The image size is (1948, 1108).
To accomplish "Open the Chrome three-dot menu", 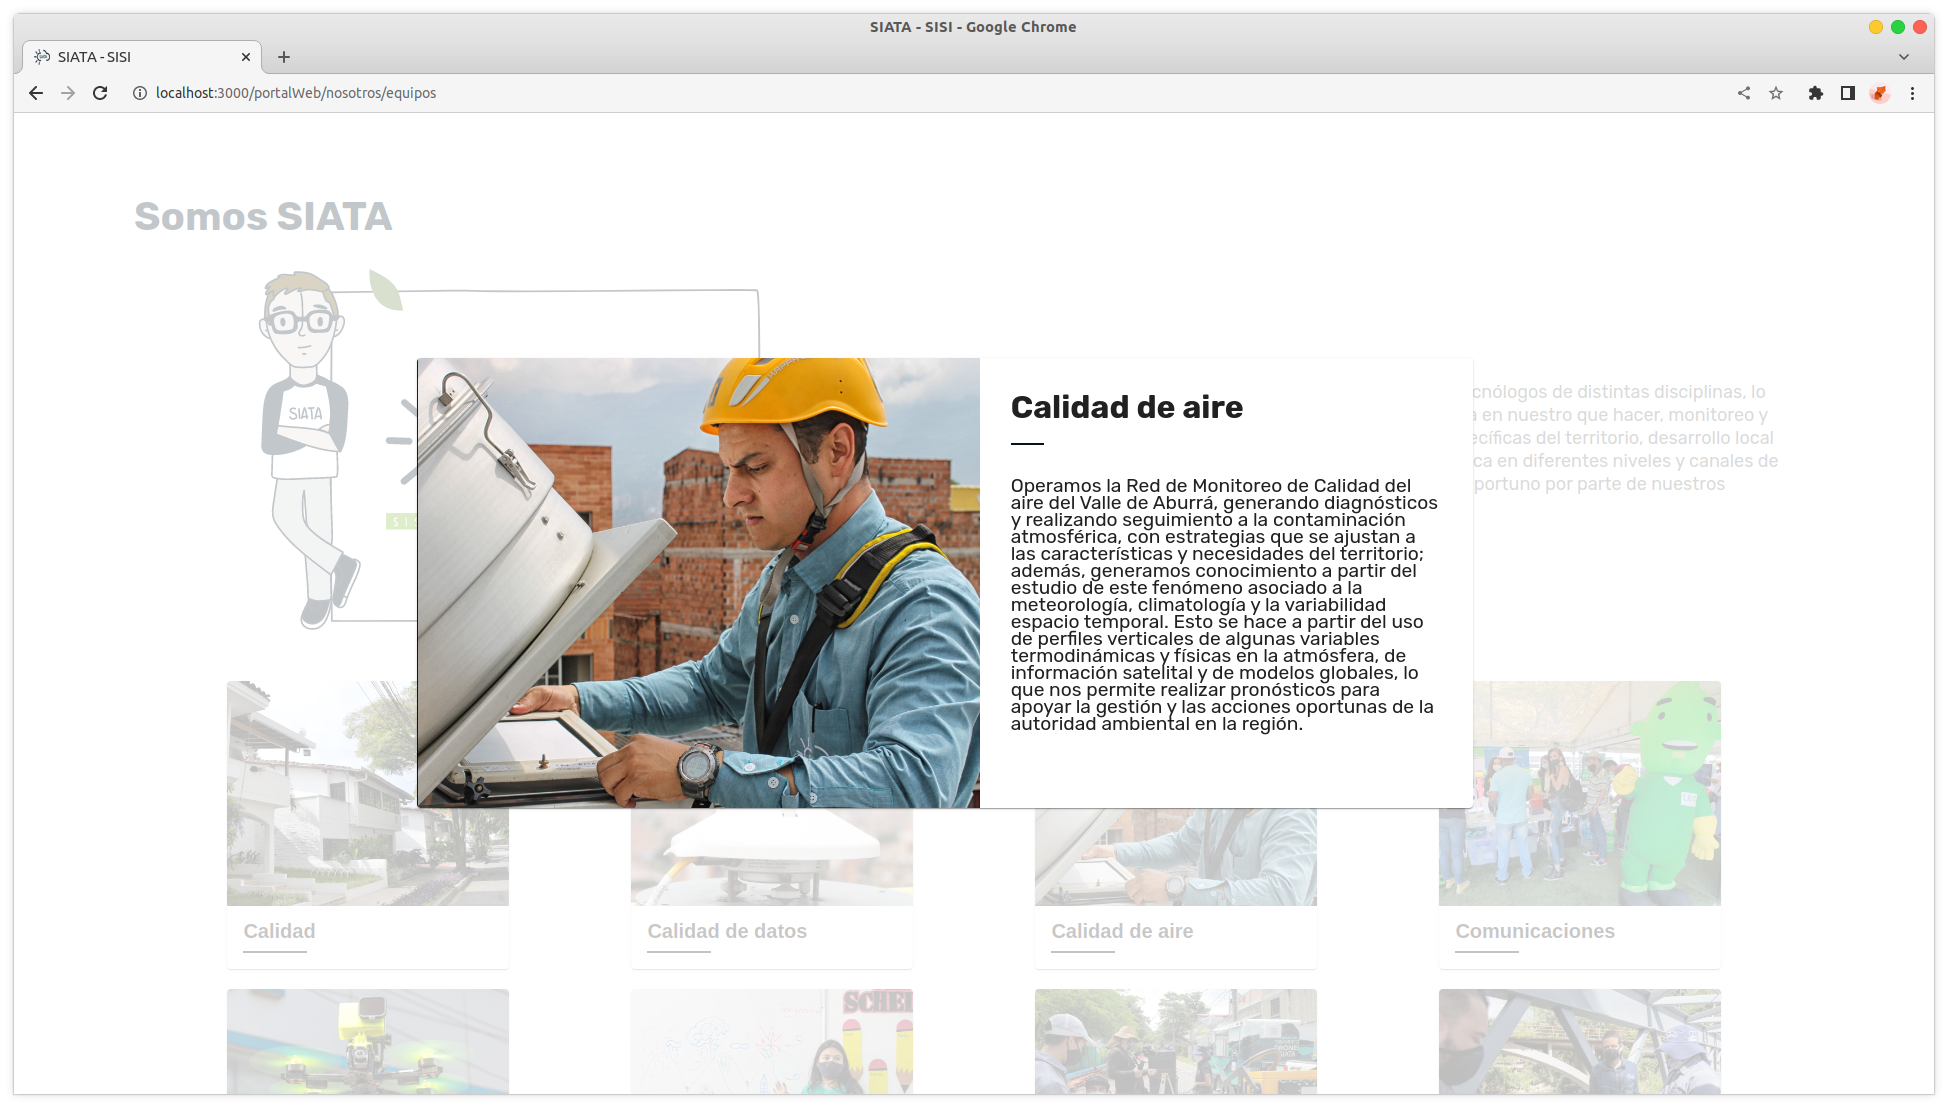I will 1912,93.
